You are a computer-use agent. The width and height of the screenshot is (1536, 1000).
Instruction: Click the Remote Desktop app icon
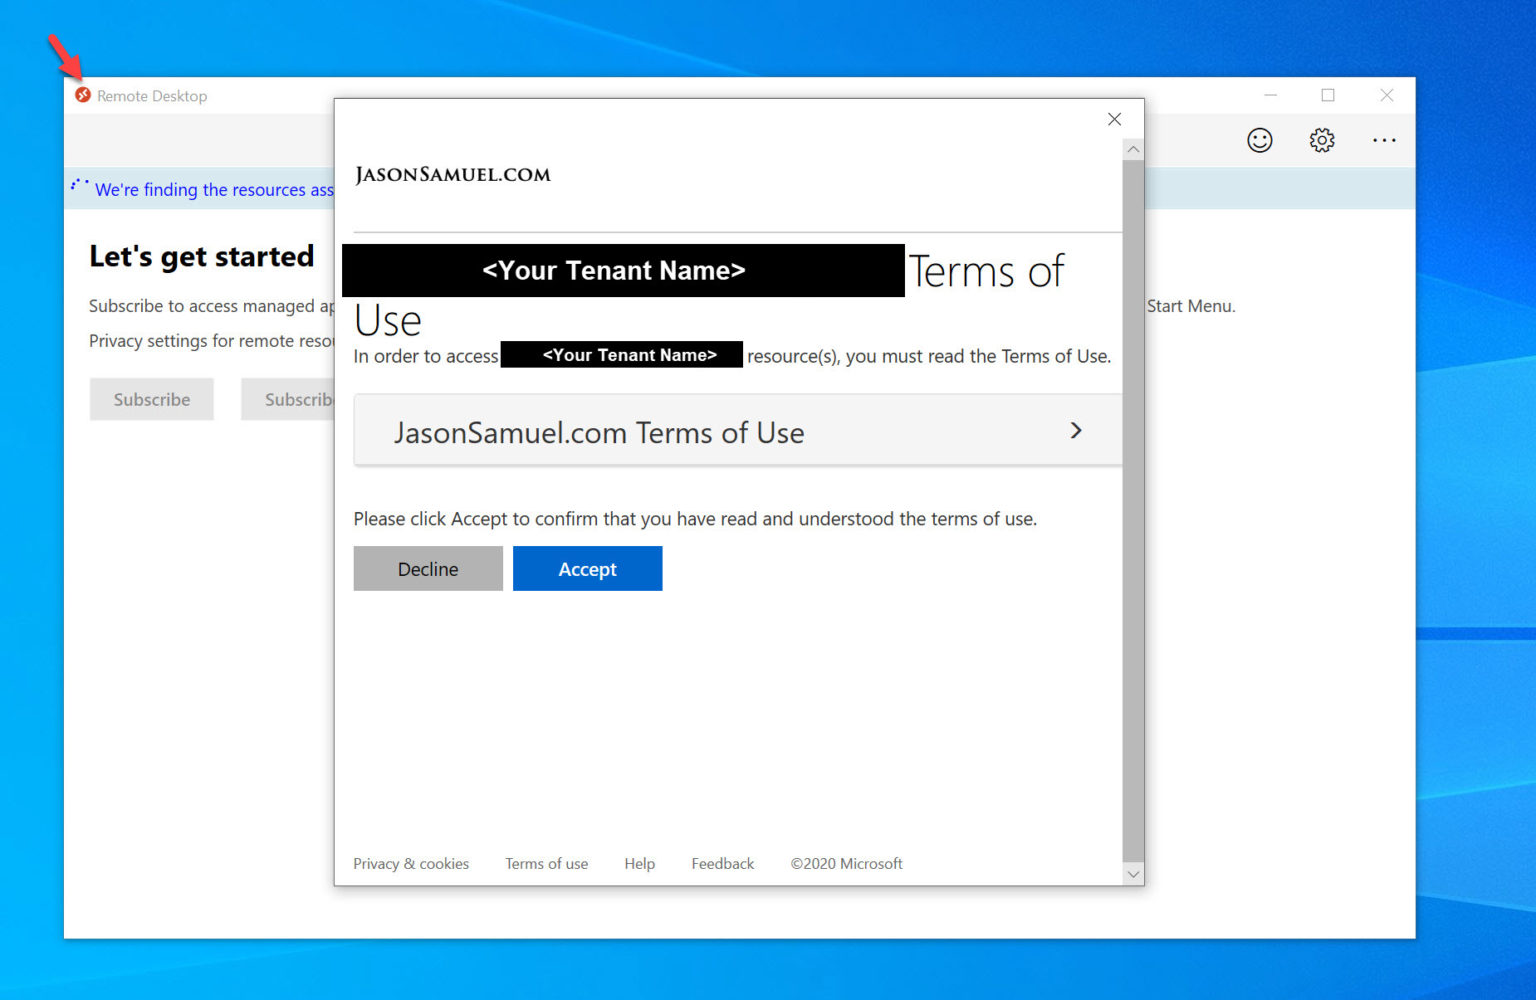click(x=84, y=95)
